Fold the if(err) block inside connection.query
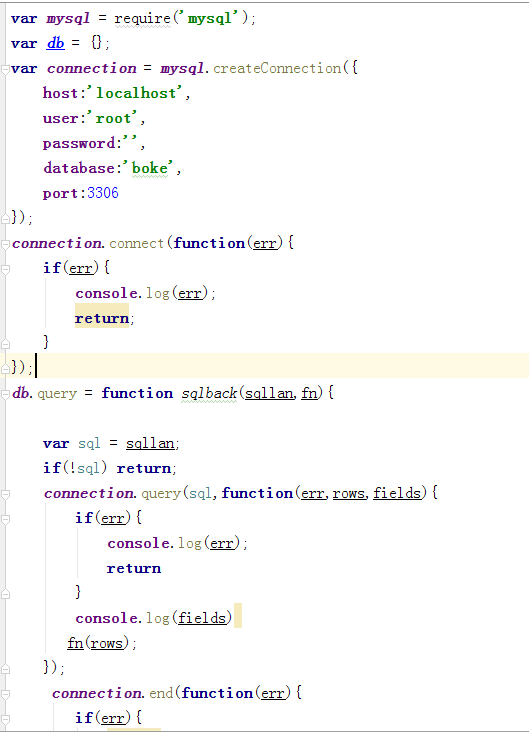 point(5,519)
